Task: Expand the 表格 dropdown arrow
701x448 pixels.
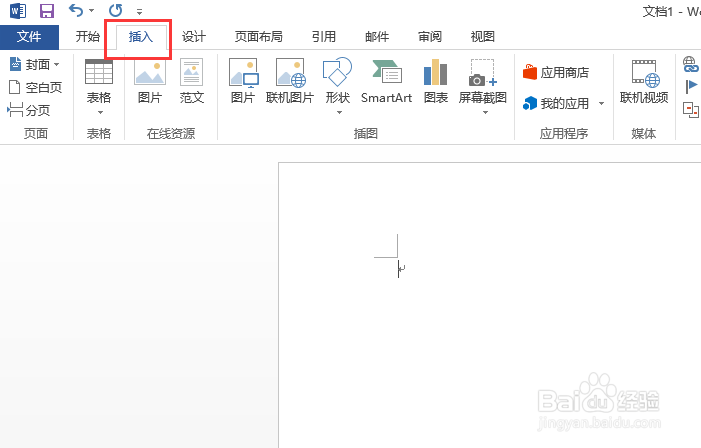Action: tap(100, 112)
